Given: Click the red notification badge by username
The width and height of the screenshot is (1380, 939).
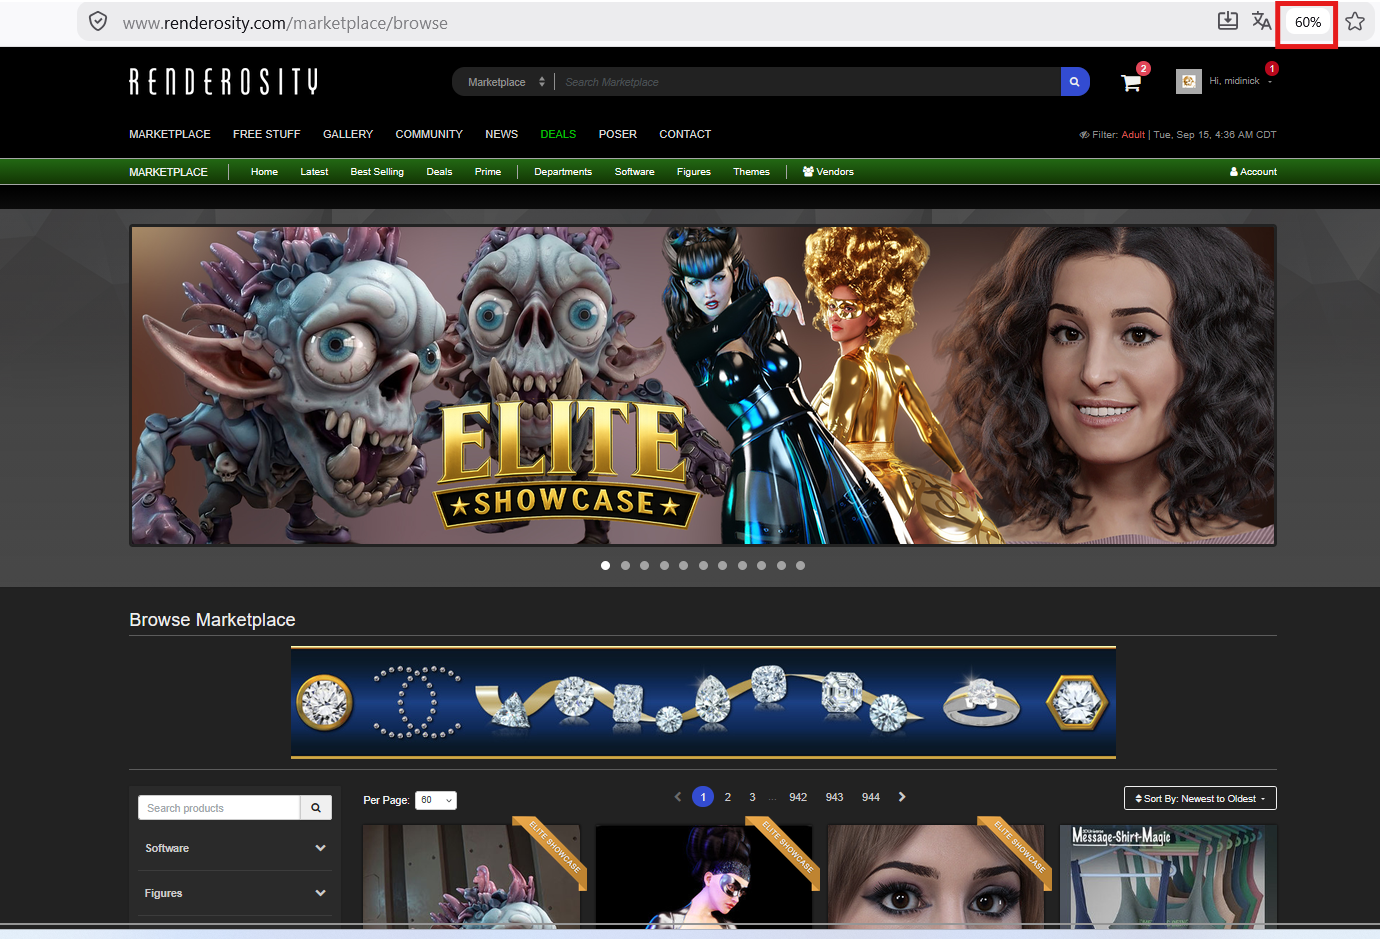Looking at the screenshot, I should pos(1271,69).
